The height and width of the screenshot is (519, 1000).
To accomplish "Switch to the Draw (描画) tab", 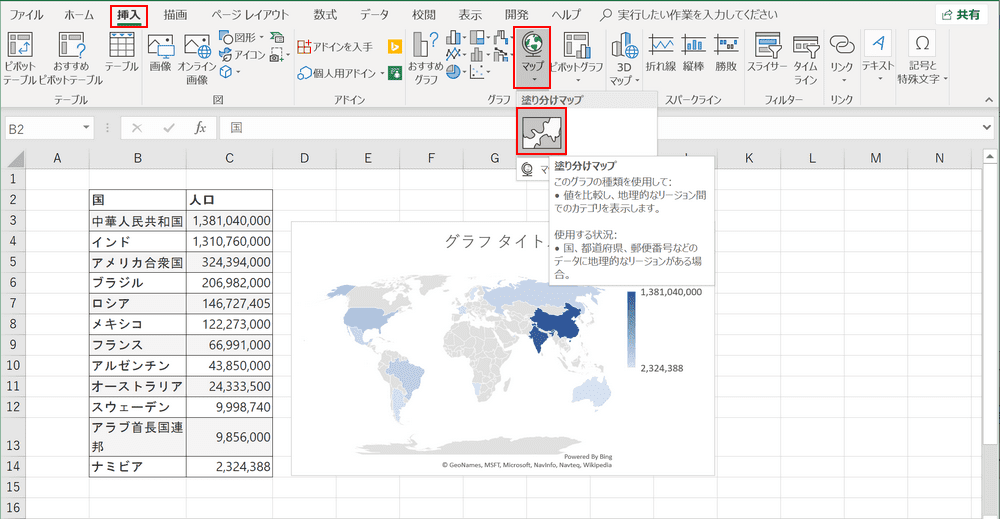I will coord(175,15).
